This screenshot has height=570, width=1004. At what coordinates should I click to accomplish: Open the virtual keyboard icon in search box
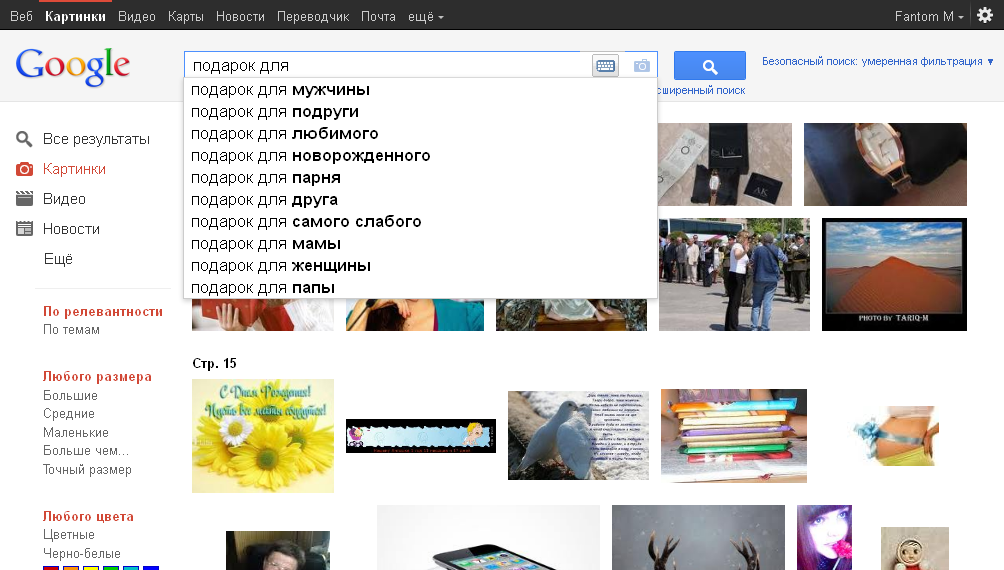coord(605,65)
